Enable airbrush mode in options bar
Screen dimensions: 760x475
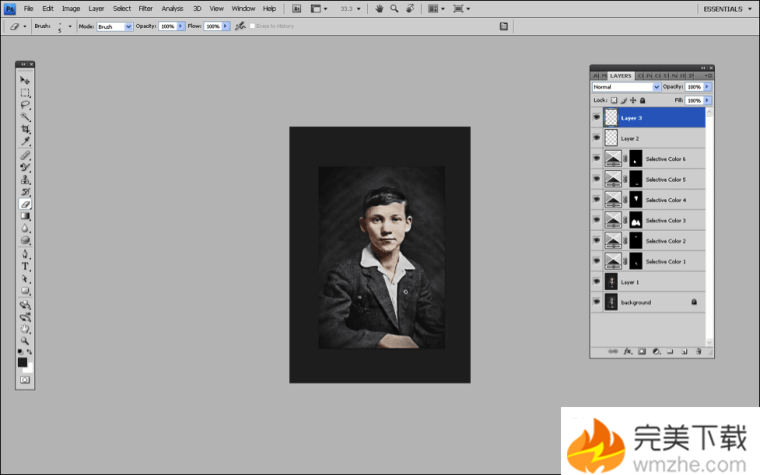(240, 27)
